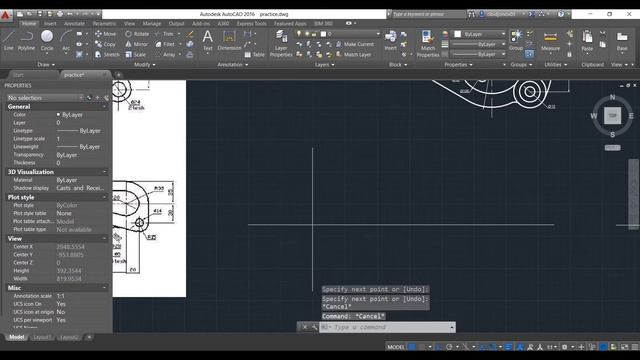Expand the Annotation panel dropdown
Viewport: 640px width, 360px height.
pyautogui.click(x=233, y=64)
